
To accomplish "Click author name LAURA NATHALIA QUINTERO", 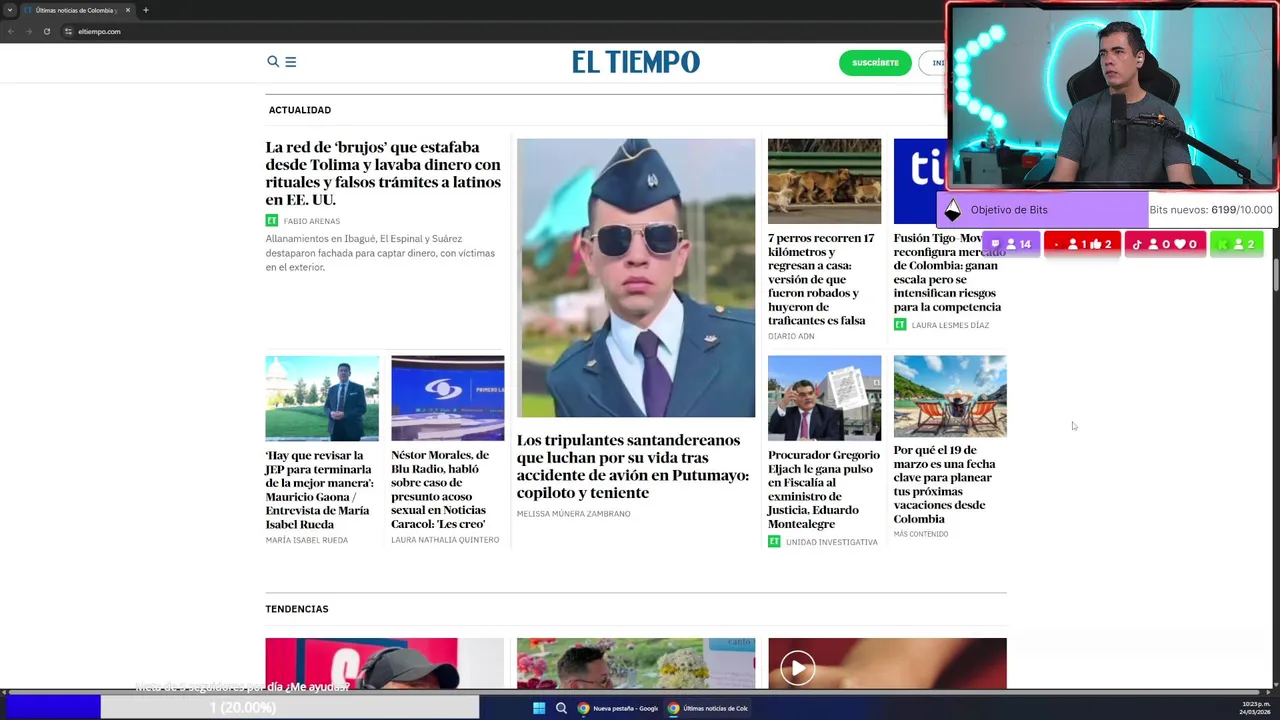I will point(445,540).
